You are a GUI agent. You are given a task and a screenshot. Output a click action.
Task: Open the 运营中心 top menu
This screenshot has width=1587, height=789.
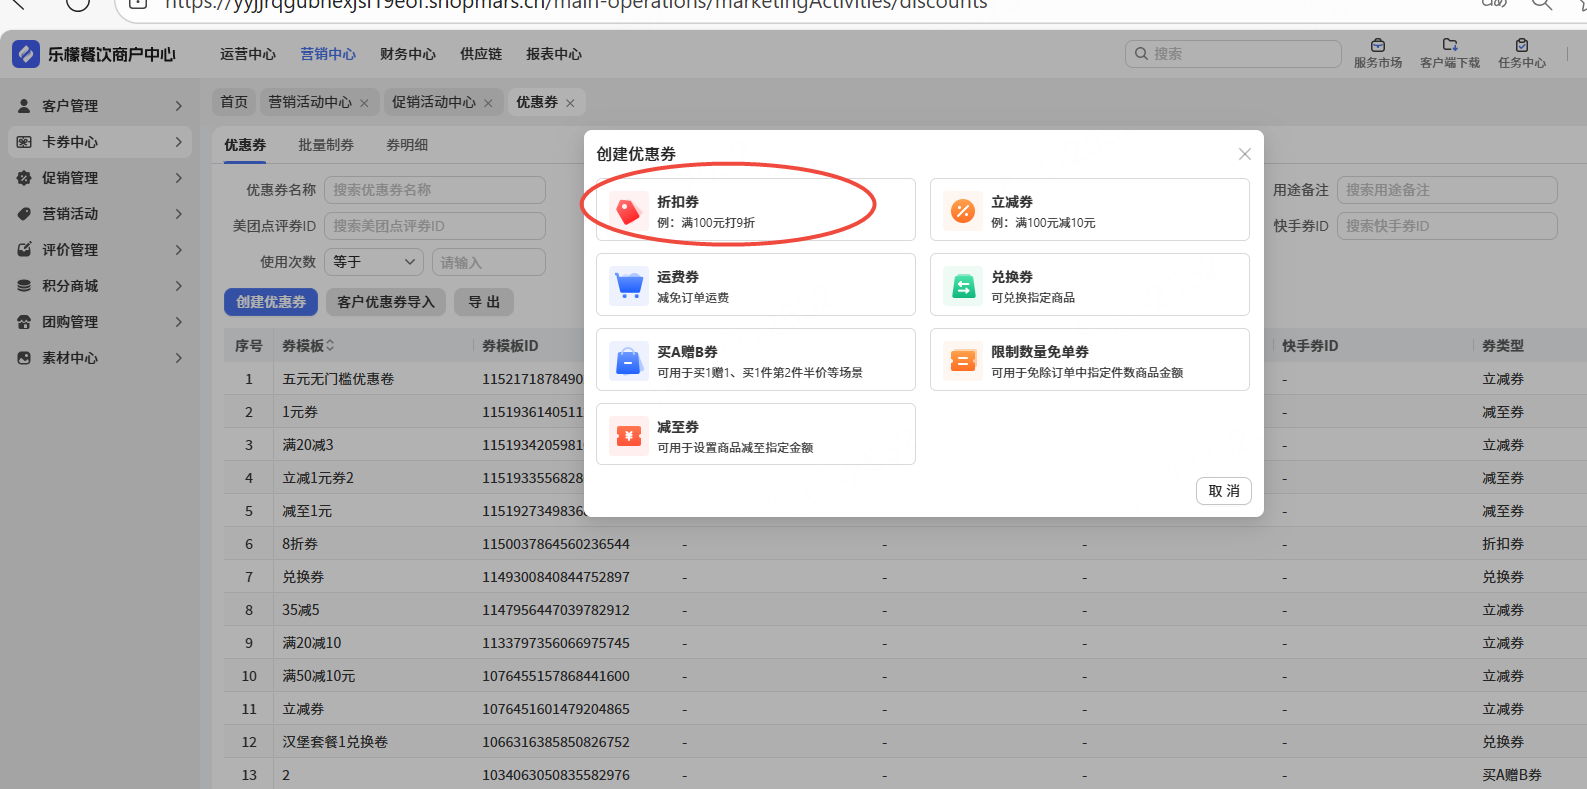pos(248,54)
